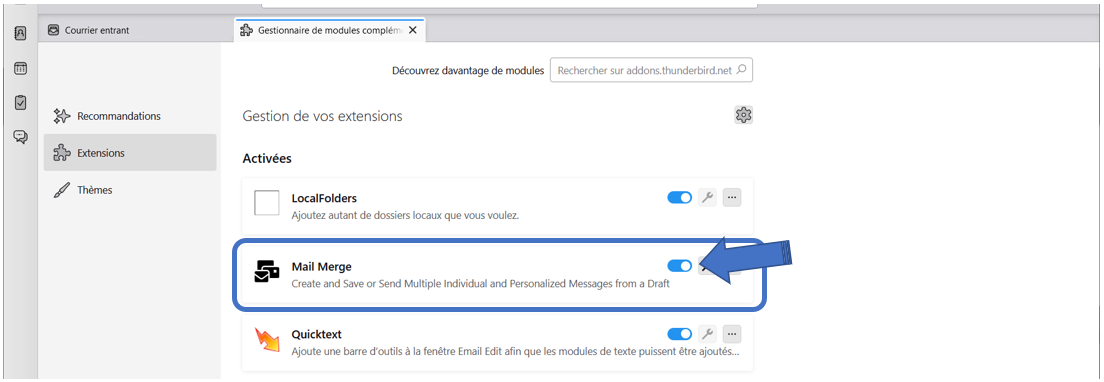Click the Mail Merge extension icon

click(267, 271)
